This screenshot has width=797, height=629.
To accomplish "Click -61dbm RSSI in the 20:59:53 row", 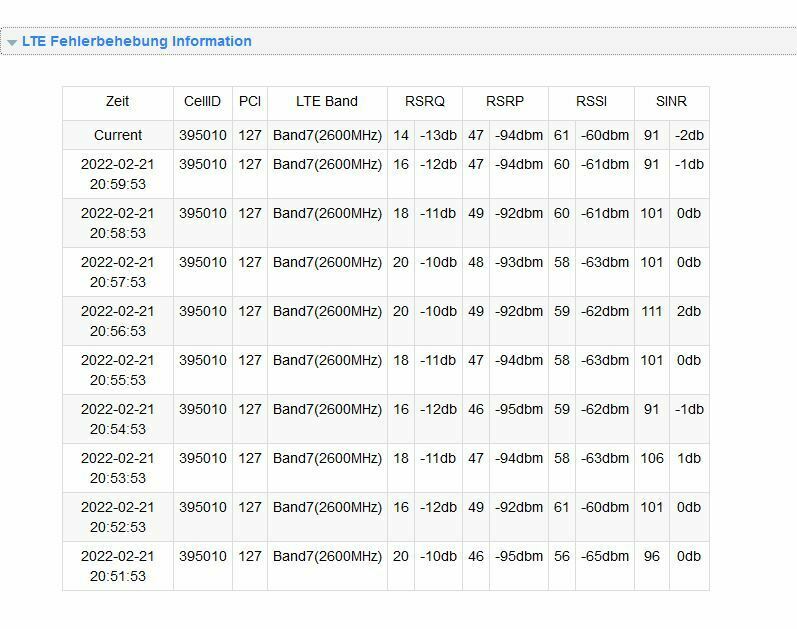I will point(605,164).
